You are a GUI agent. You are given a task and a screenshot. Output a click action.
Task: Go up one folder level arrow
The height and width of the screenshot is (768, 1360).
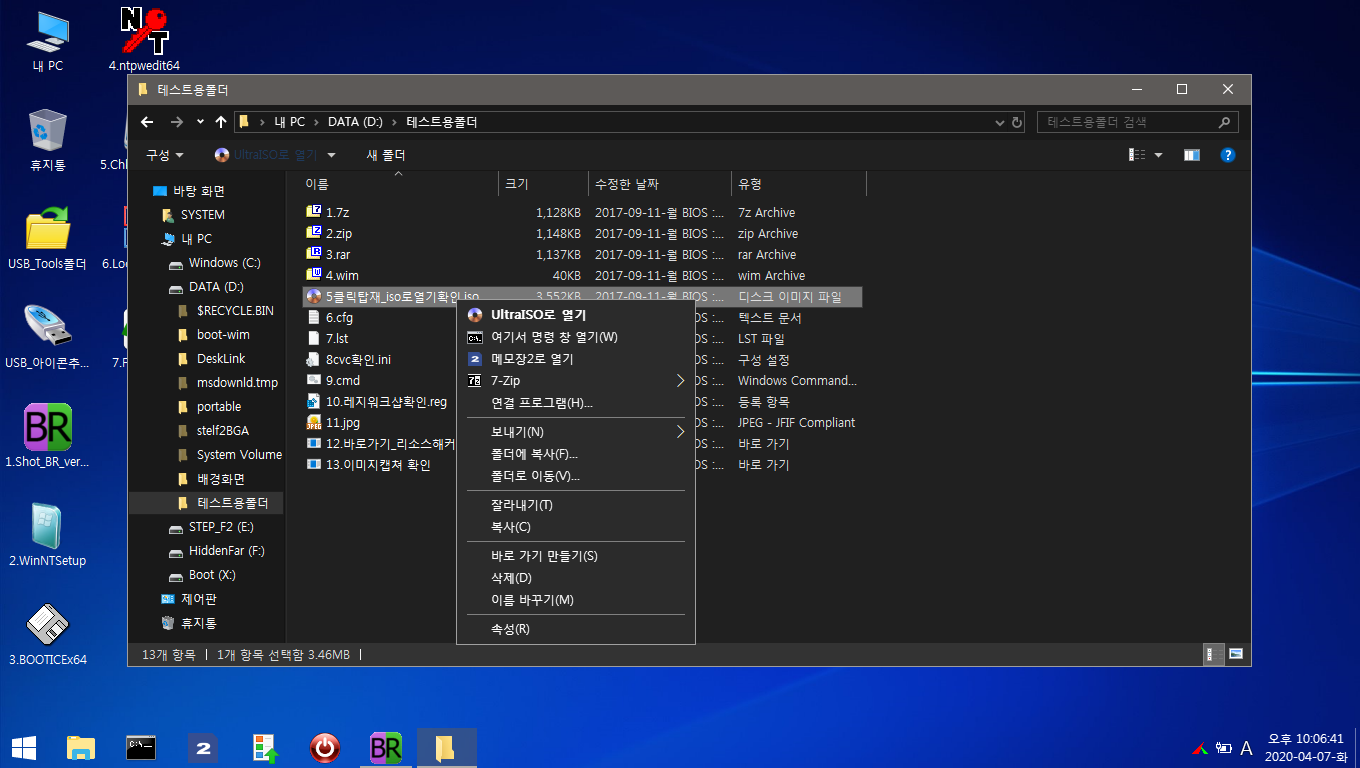pyautogui.click(x=220, y=122)
